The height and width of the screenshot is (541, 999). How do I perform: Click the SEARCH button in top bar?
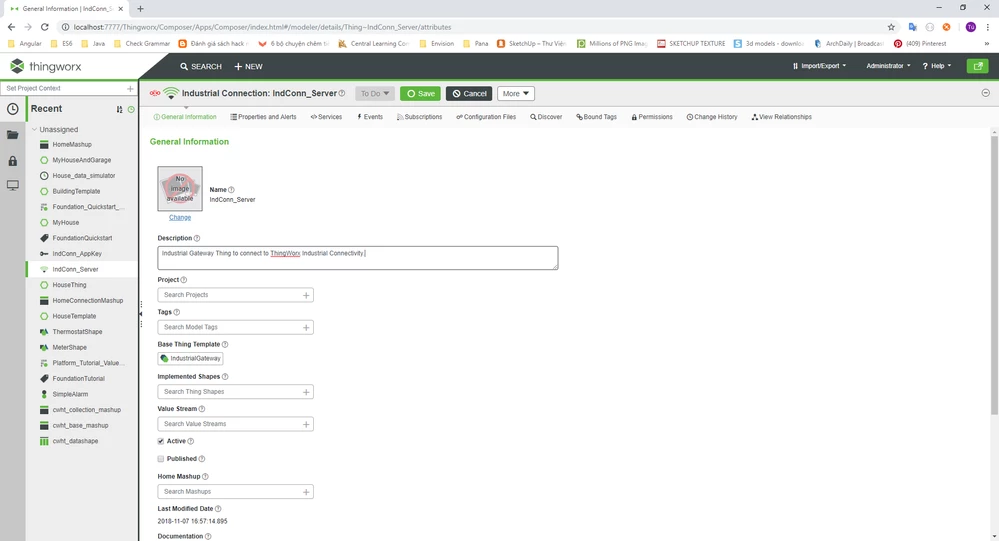pyautogui.click(x=201, y=66)
